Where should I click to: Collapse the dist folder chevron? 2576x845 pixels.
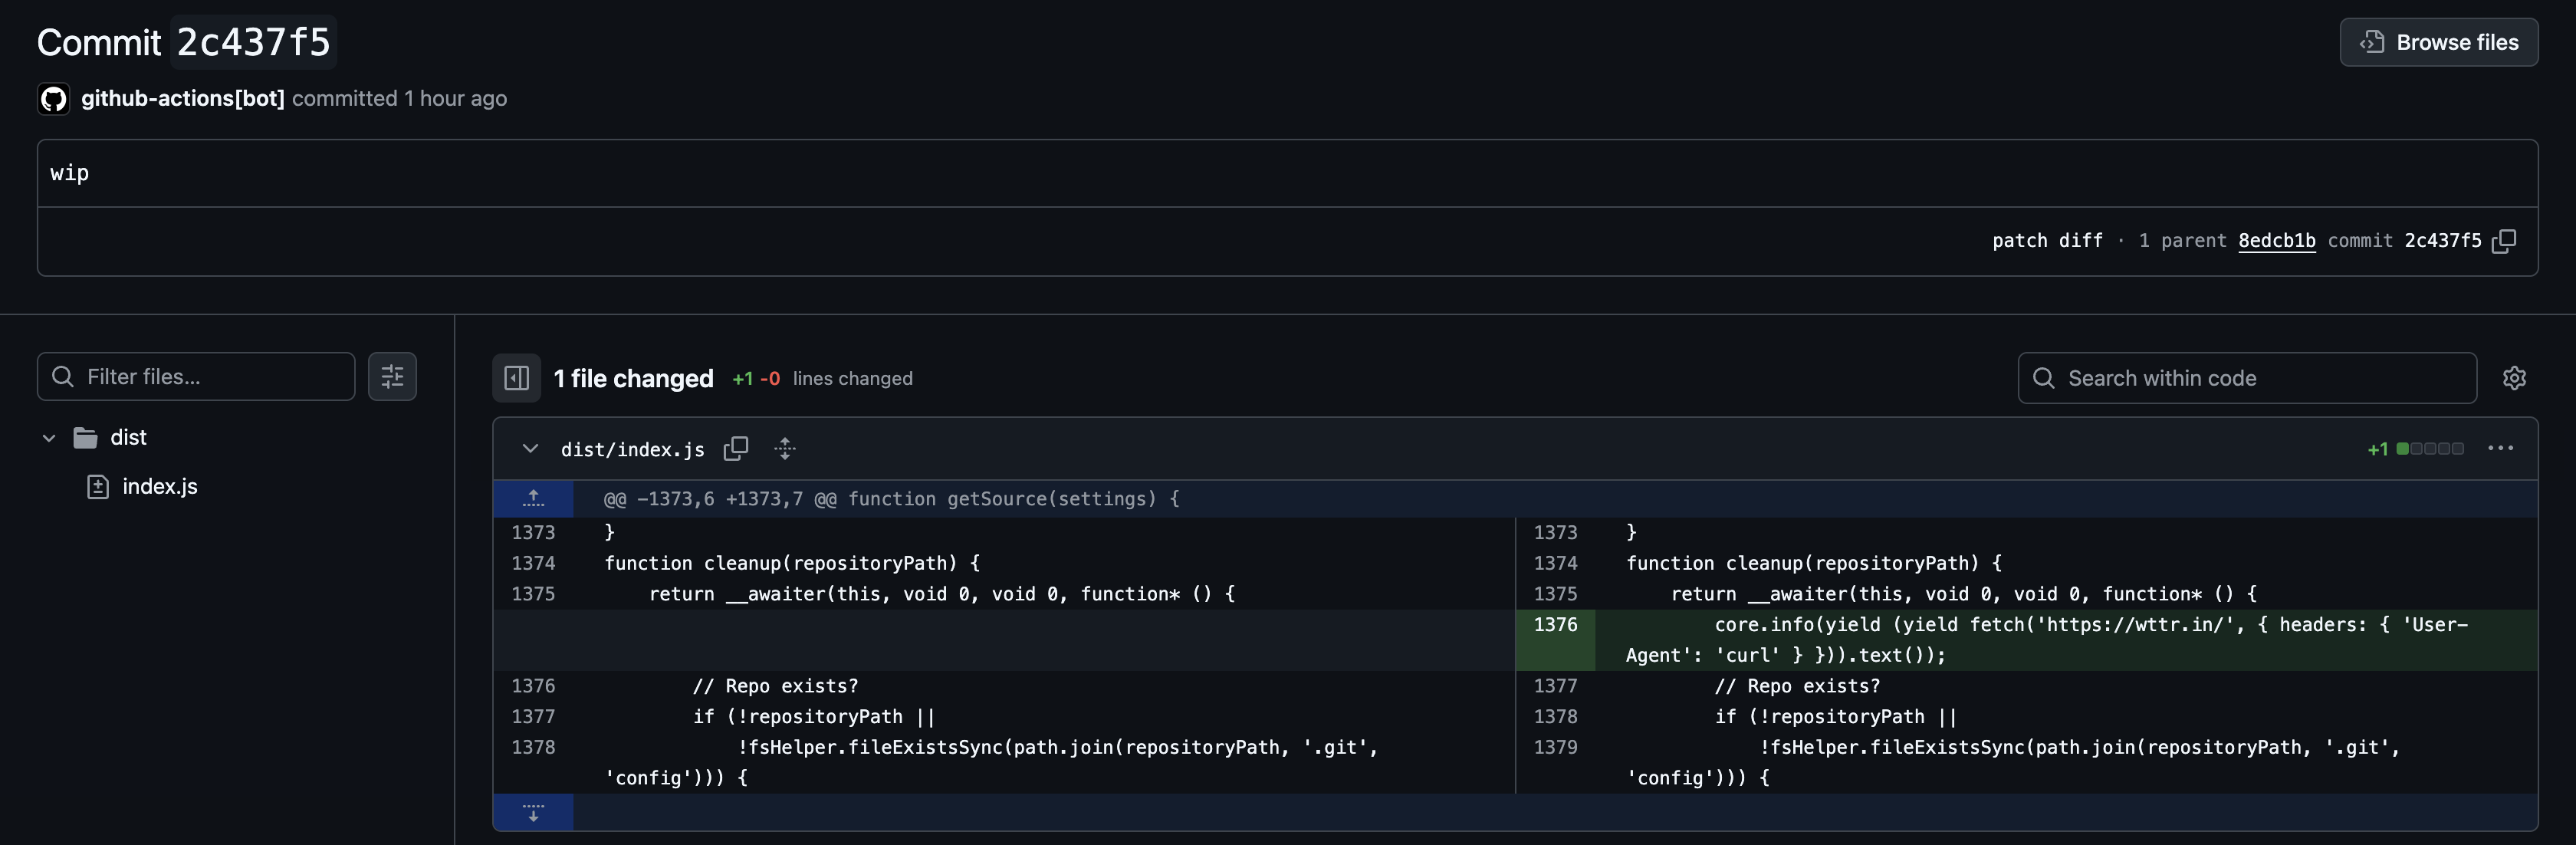tap(49, 438)
